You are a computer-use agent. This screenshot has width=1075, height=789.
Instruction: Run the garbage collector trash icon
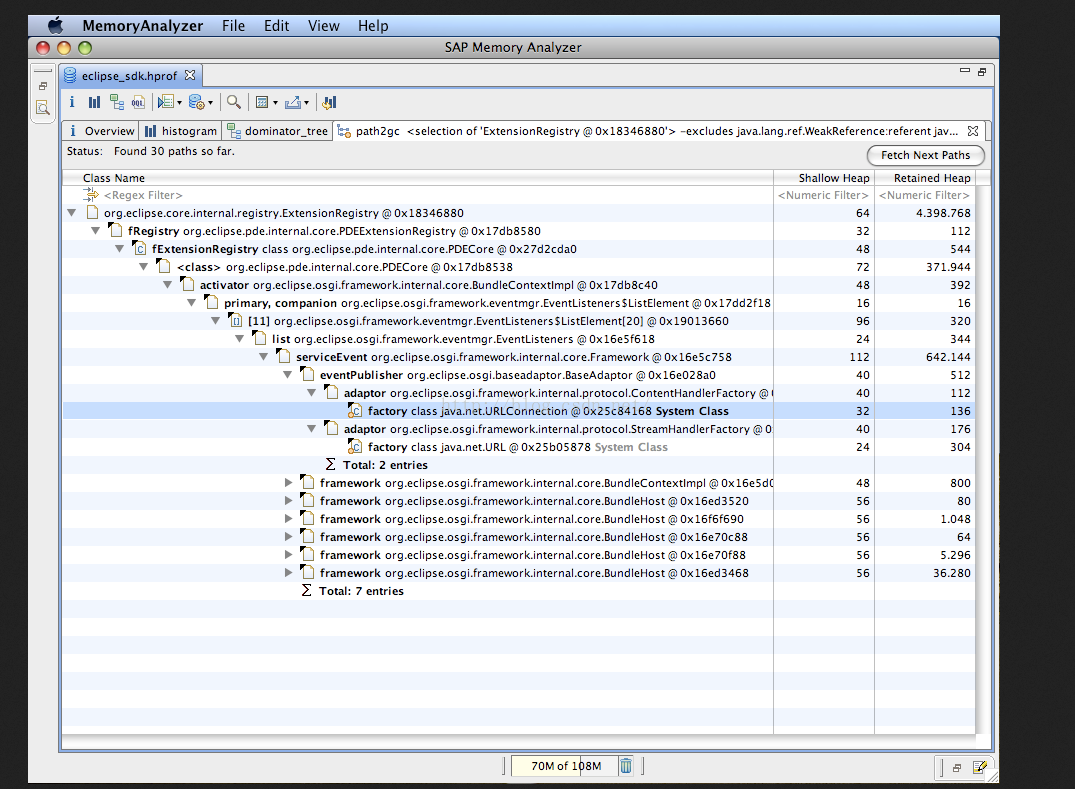click(626, 766)
